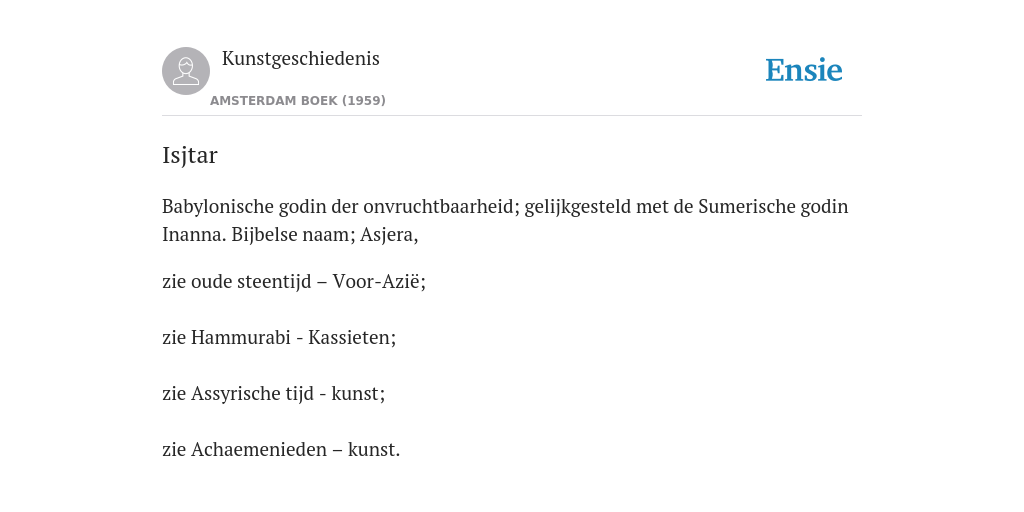This screenshot has height=512, width=1024.
Task: Click 'kunst.' after Achaemenieden
Action: pos(374,450)
